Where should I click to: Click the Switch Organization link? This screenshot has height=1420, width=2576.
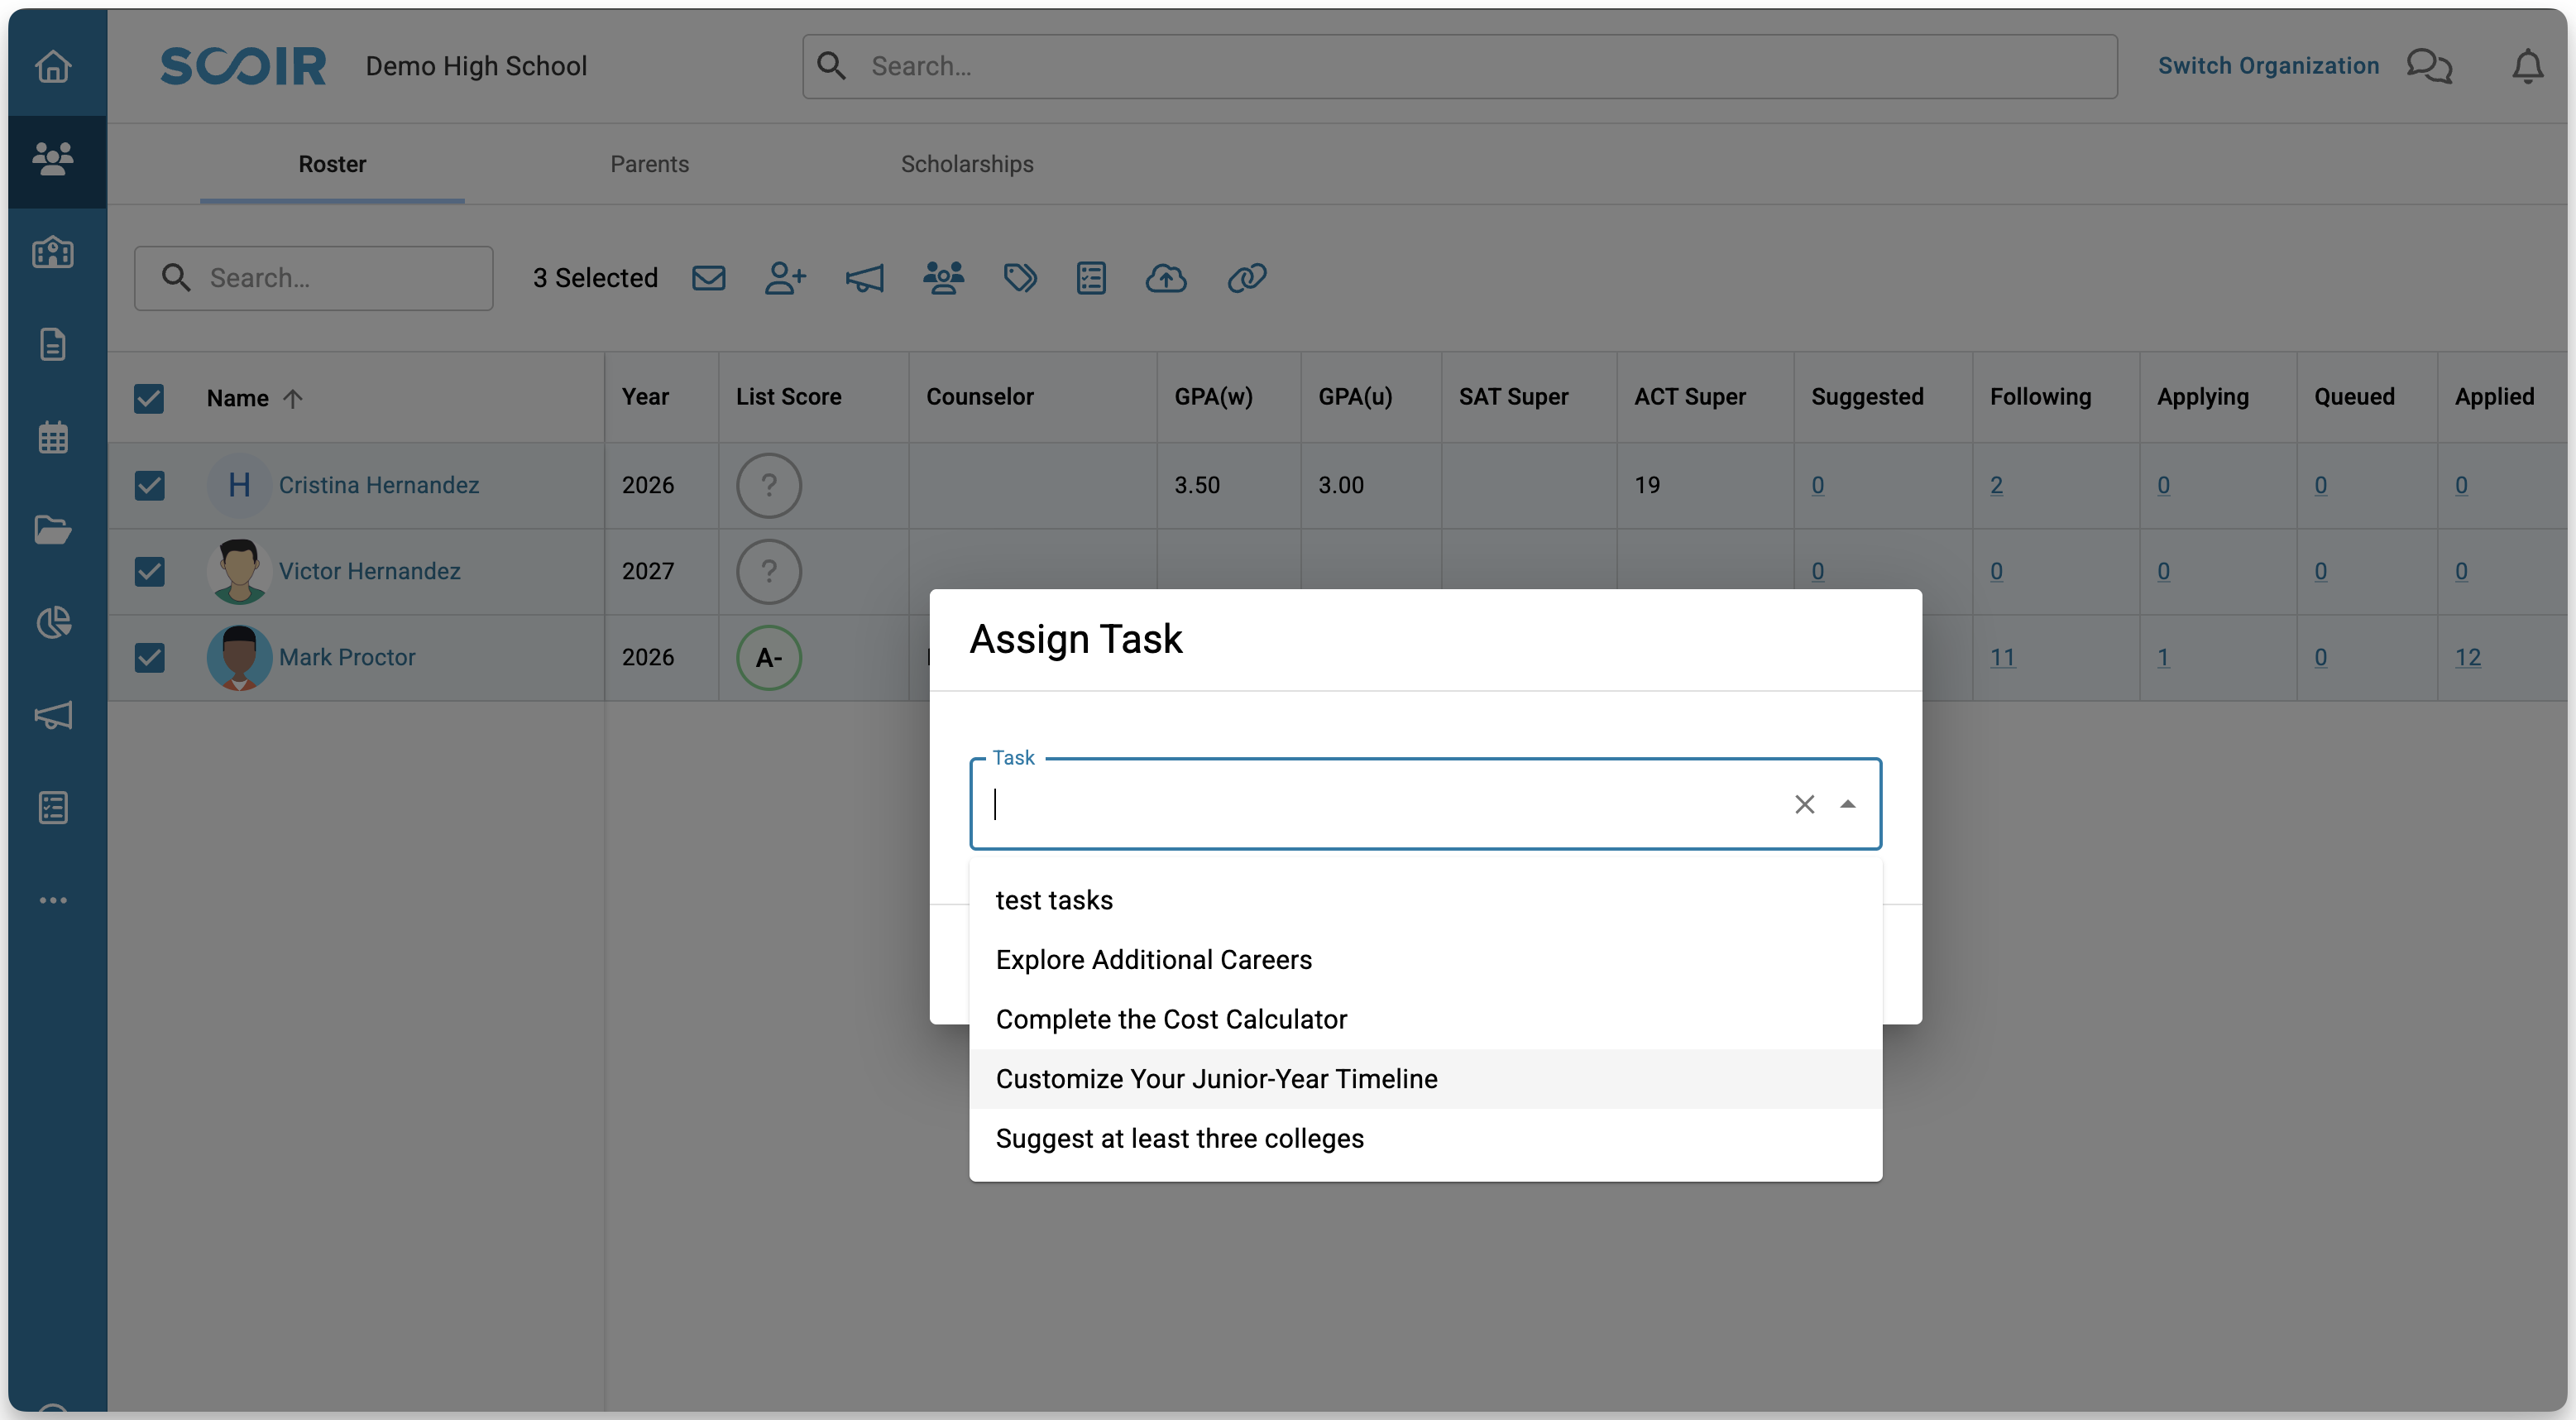[2267, 66]
